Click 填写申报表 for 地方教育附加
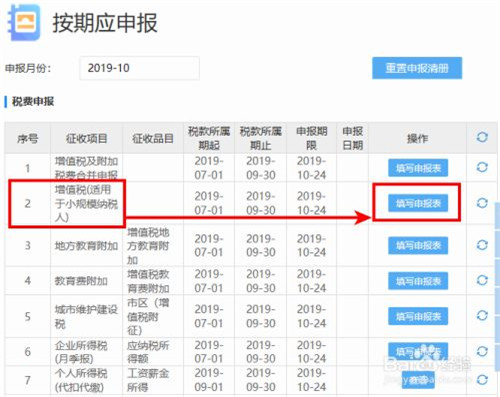The width and height of the screenshot is (500, 397). point(418,246)
